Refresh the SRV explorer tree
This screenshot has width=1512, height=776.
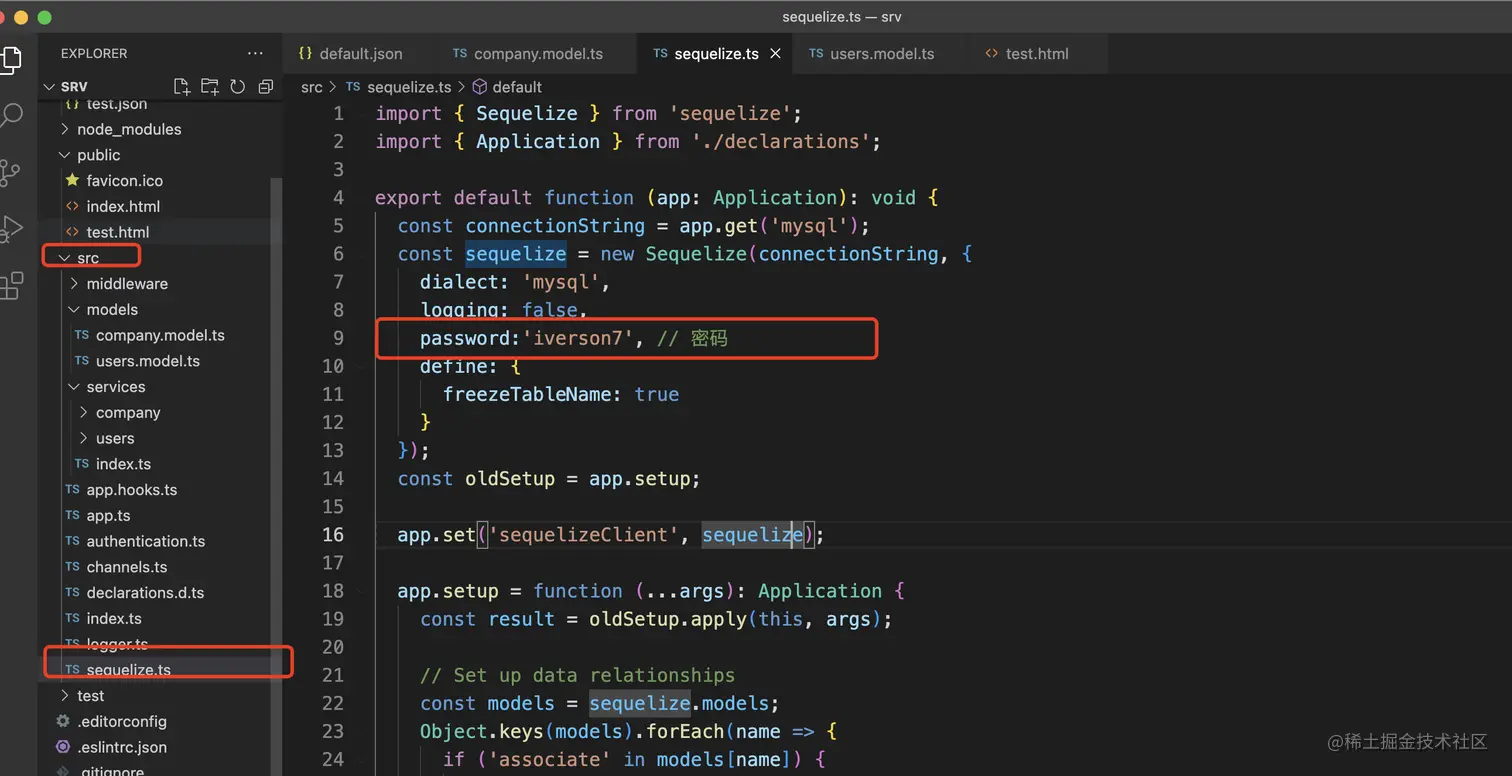tap(237, 87)
